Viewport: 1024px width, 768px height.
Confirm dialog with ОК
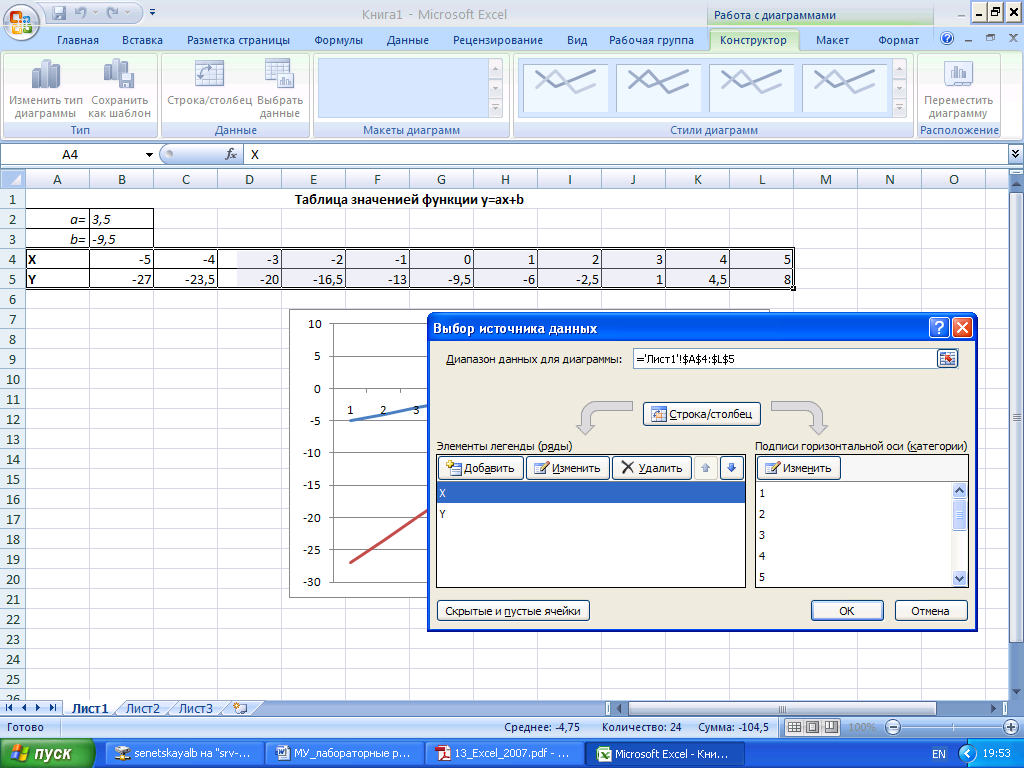(x=847, y=611)
